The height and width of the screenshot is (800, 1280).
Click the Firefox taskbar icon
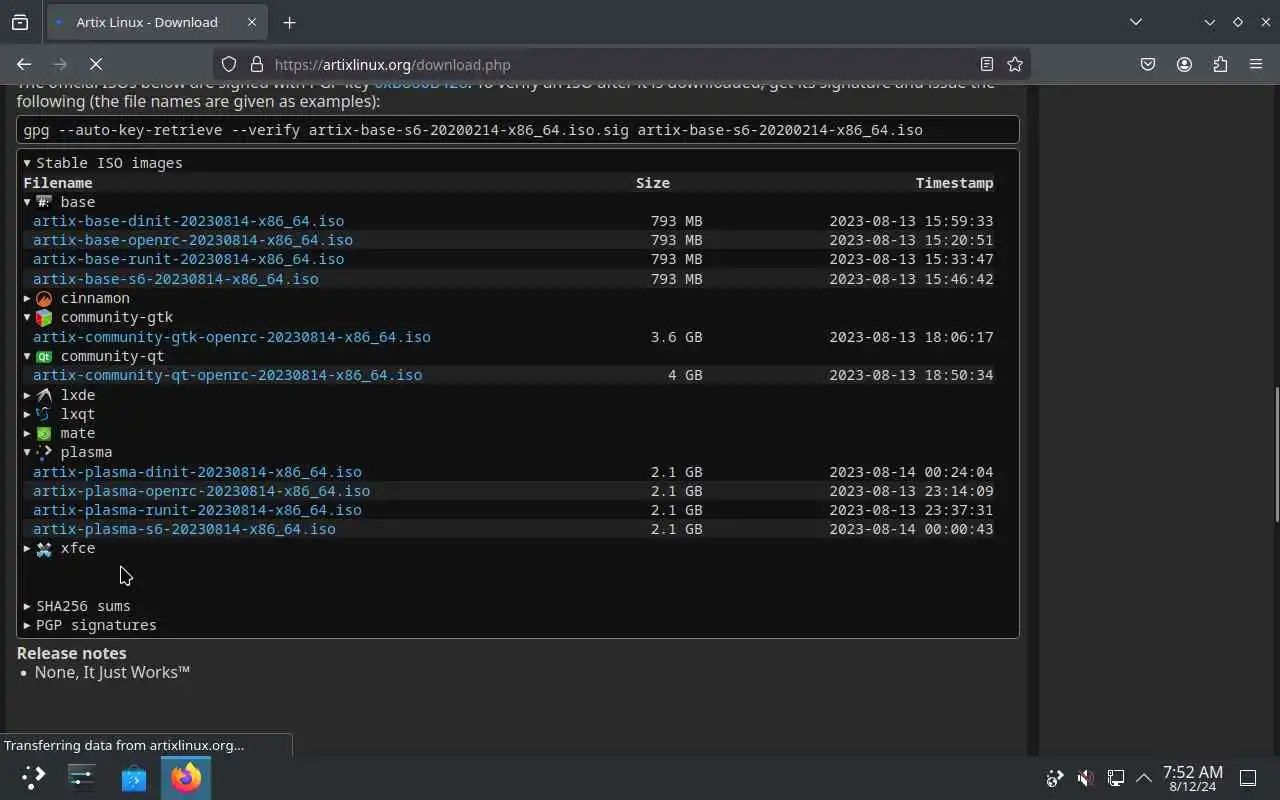[x=185, y=777]
